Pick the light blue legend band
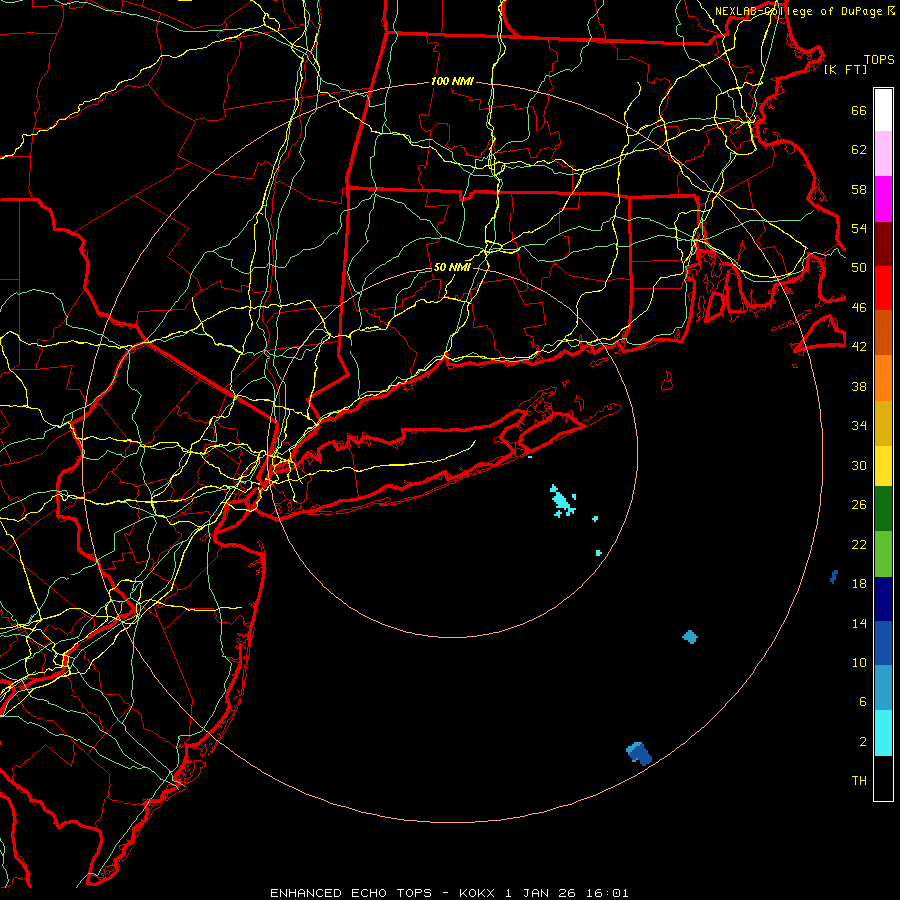Viewport: 900px width, 900px height. 883,688
